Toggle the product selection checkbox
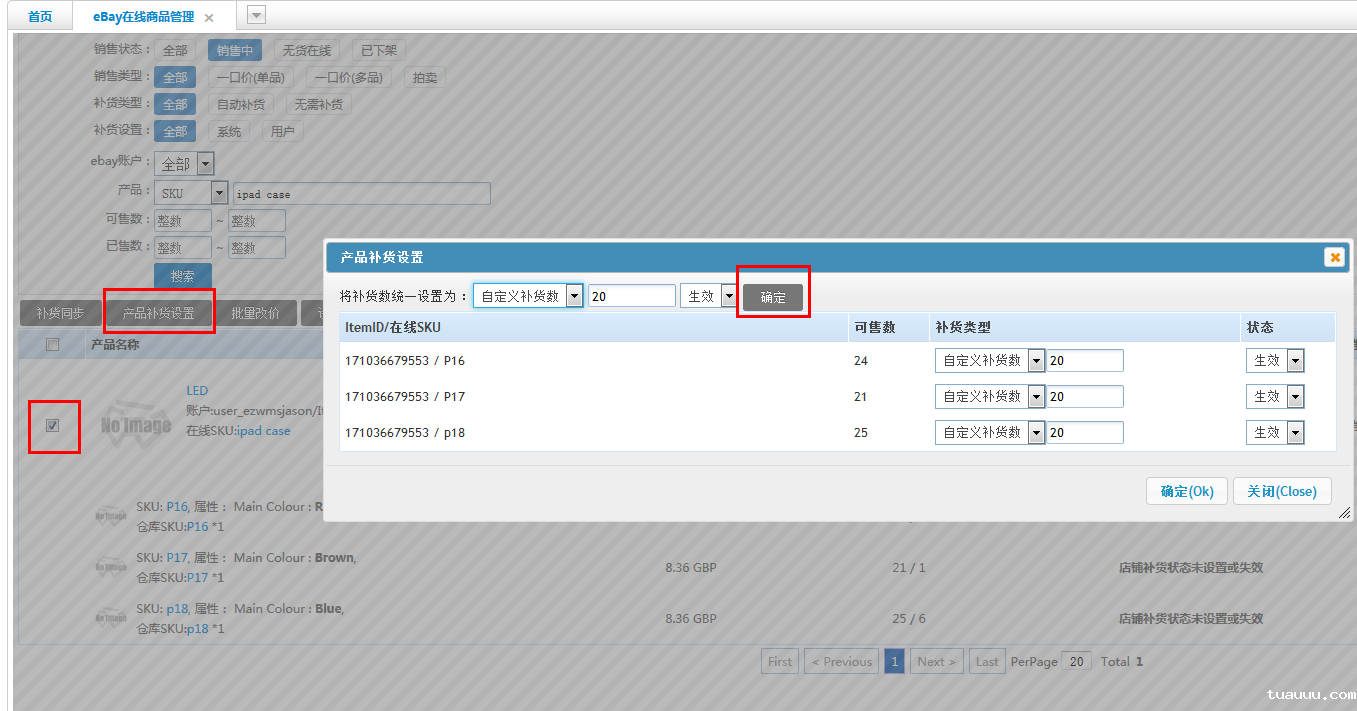The image size is (1357, 711). click(x=53, y=426)
